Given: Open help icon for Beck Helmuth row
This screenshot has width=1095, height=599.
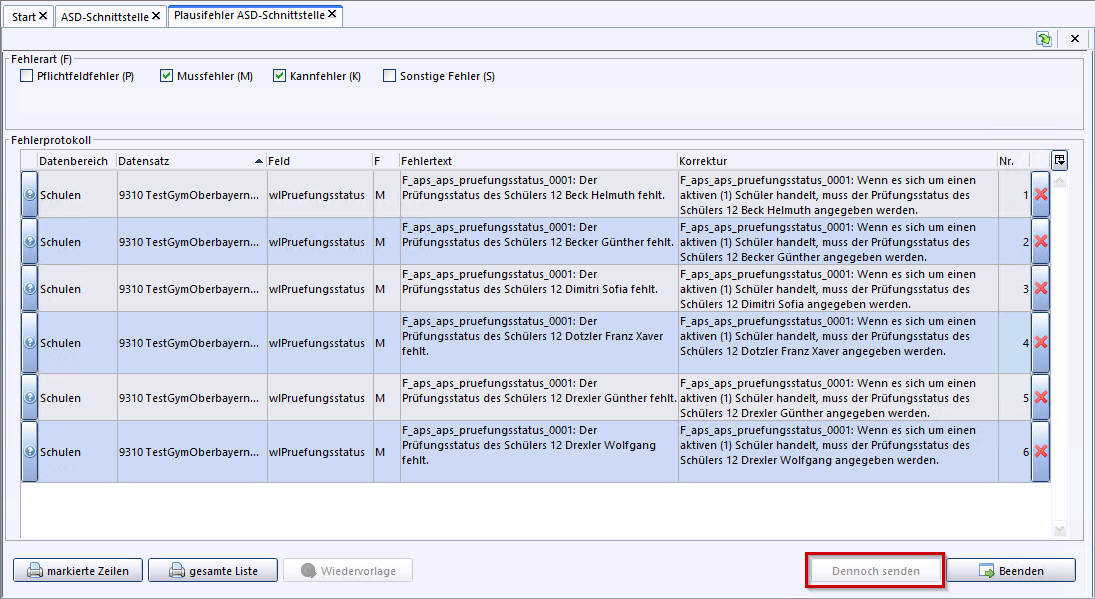Looking at the screenshot, I should point(29,194).
